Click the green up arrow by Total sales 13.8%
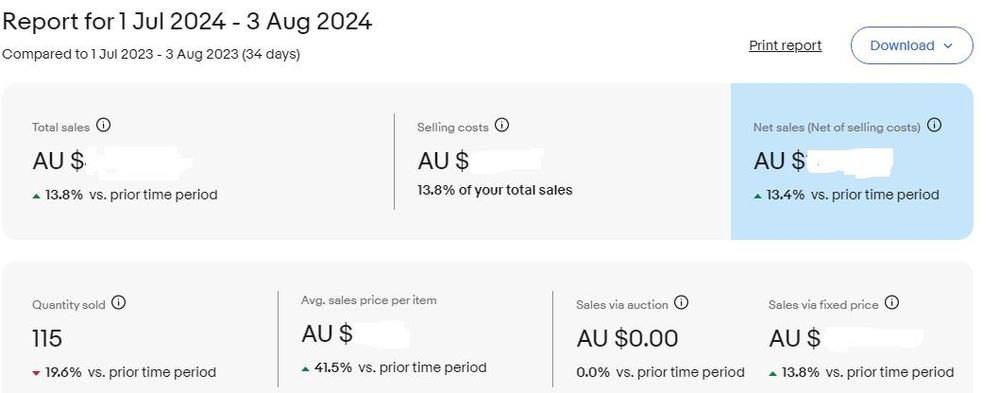This screenshot has width=999, height=393. point(36,196)
